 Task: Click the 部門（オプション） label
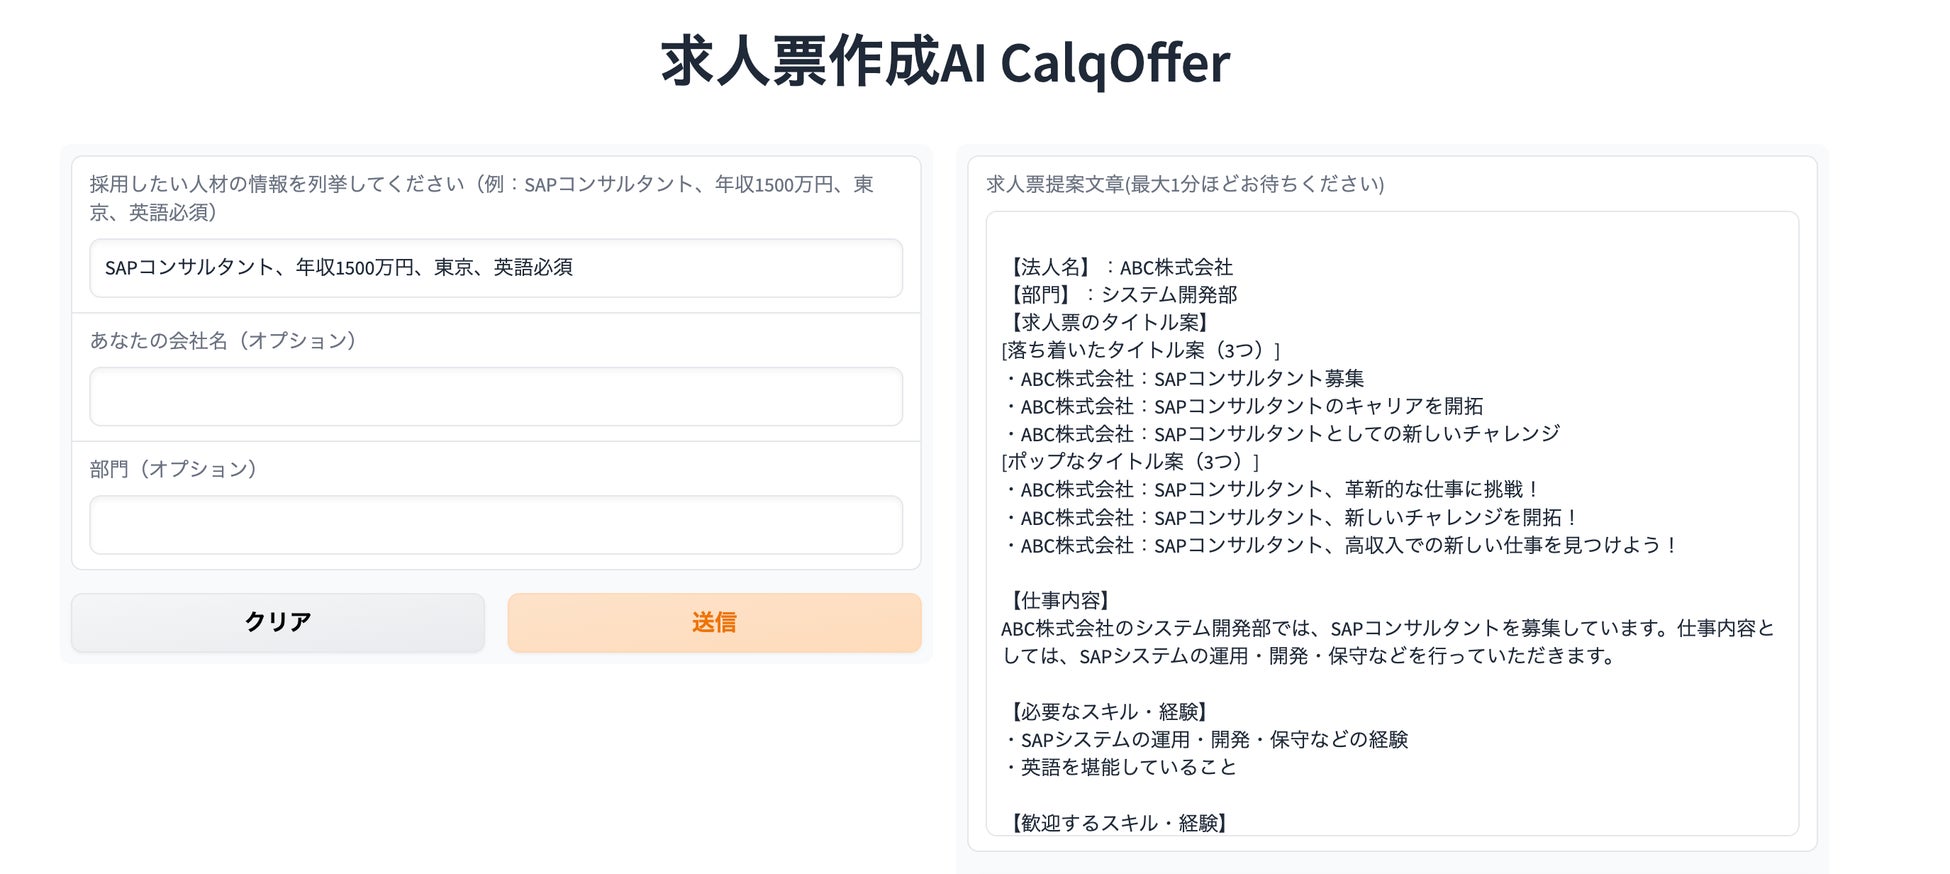[173, 469]
